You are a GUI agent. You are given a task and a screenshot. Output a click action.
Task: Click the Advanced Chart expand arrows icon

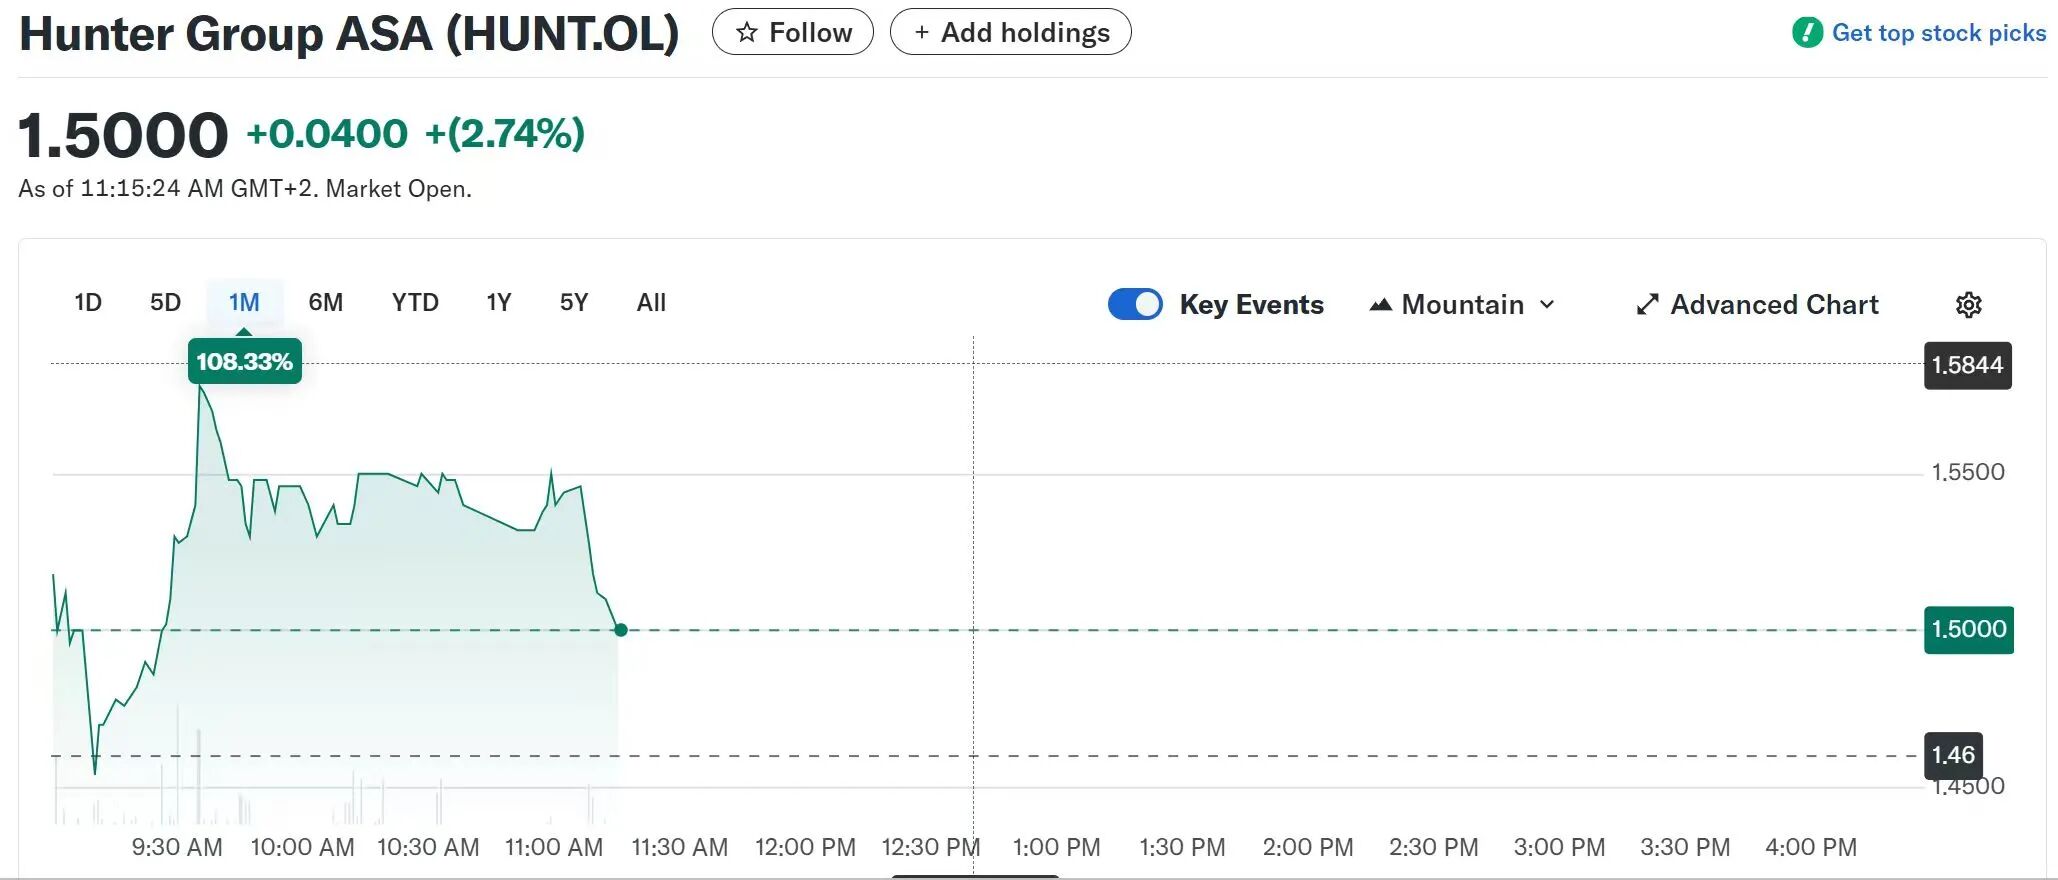coord(1647,305)
